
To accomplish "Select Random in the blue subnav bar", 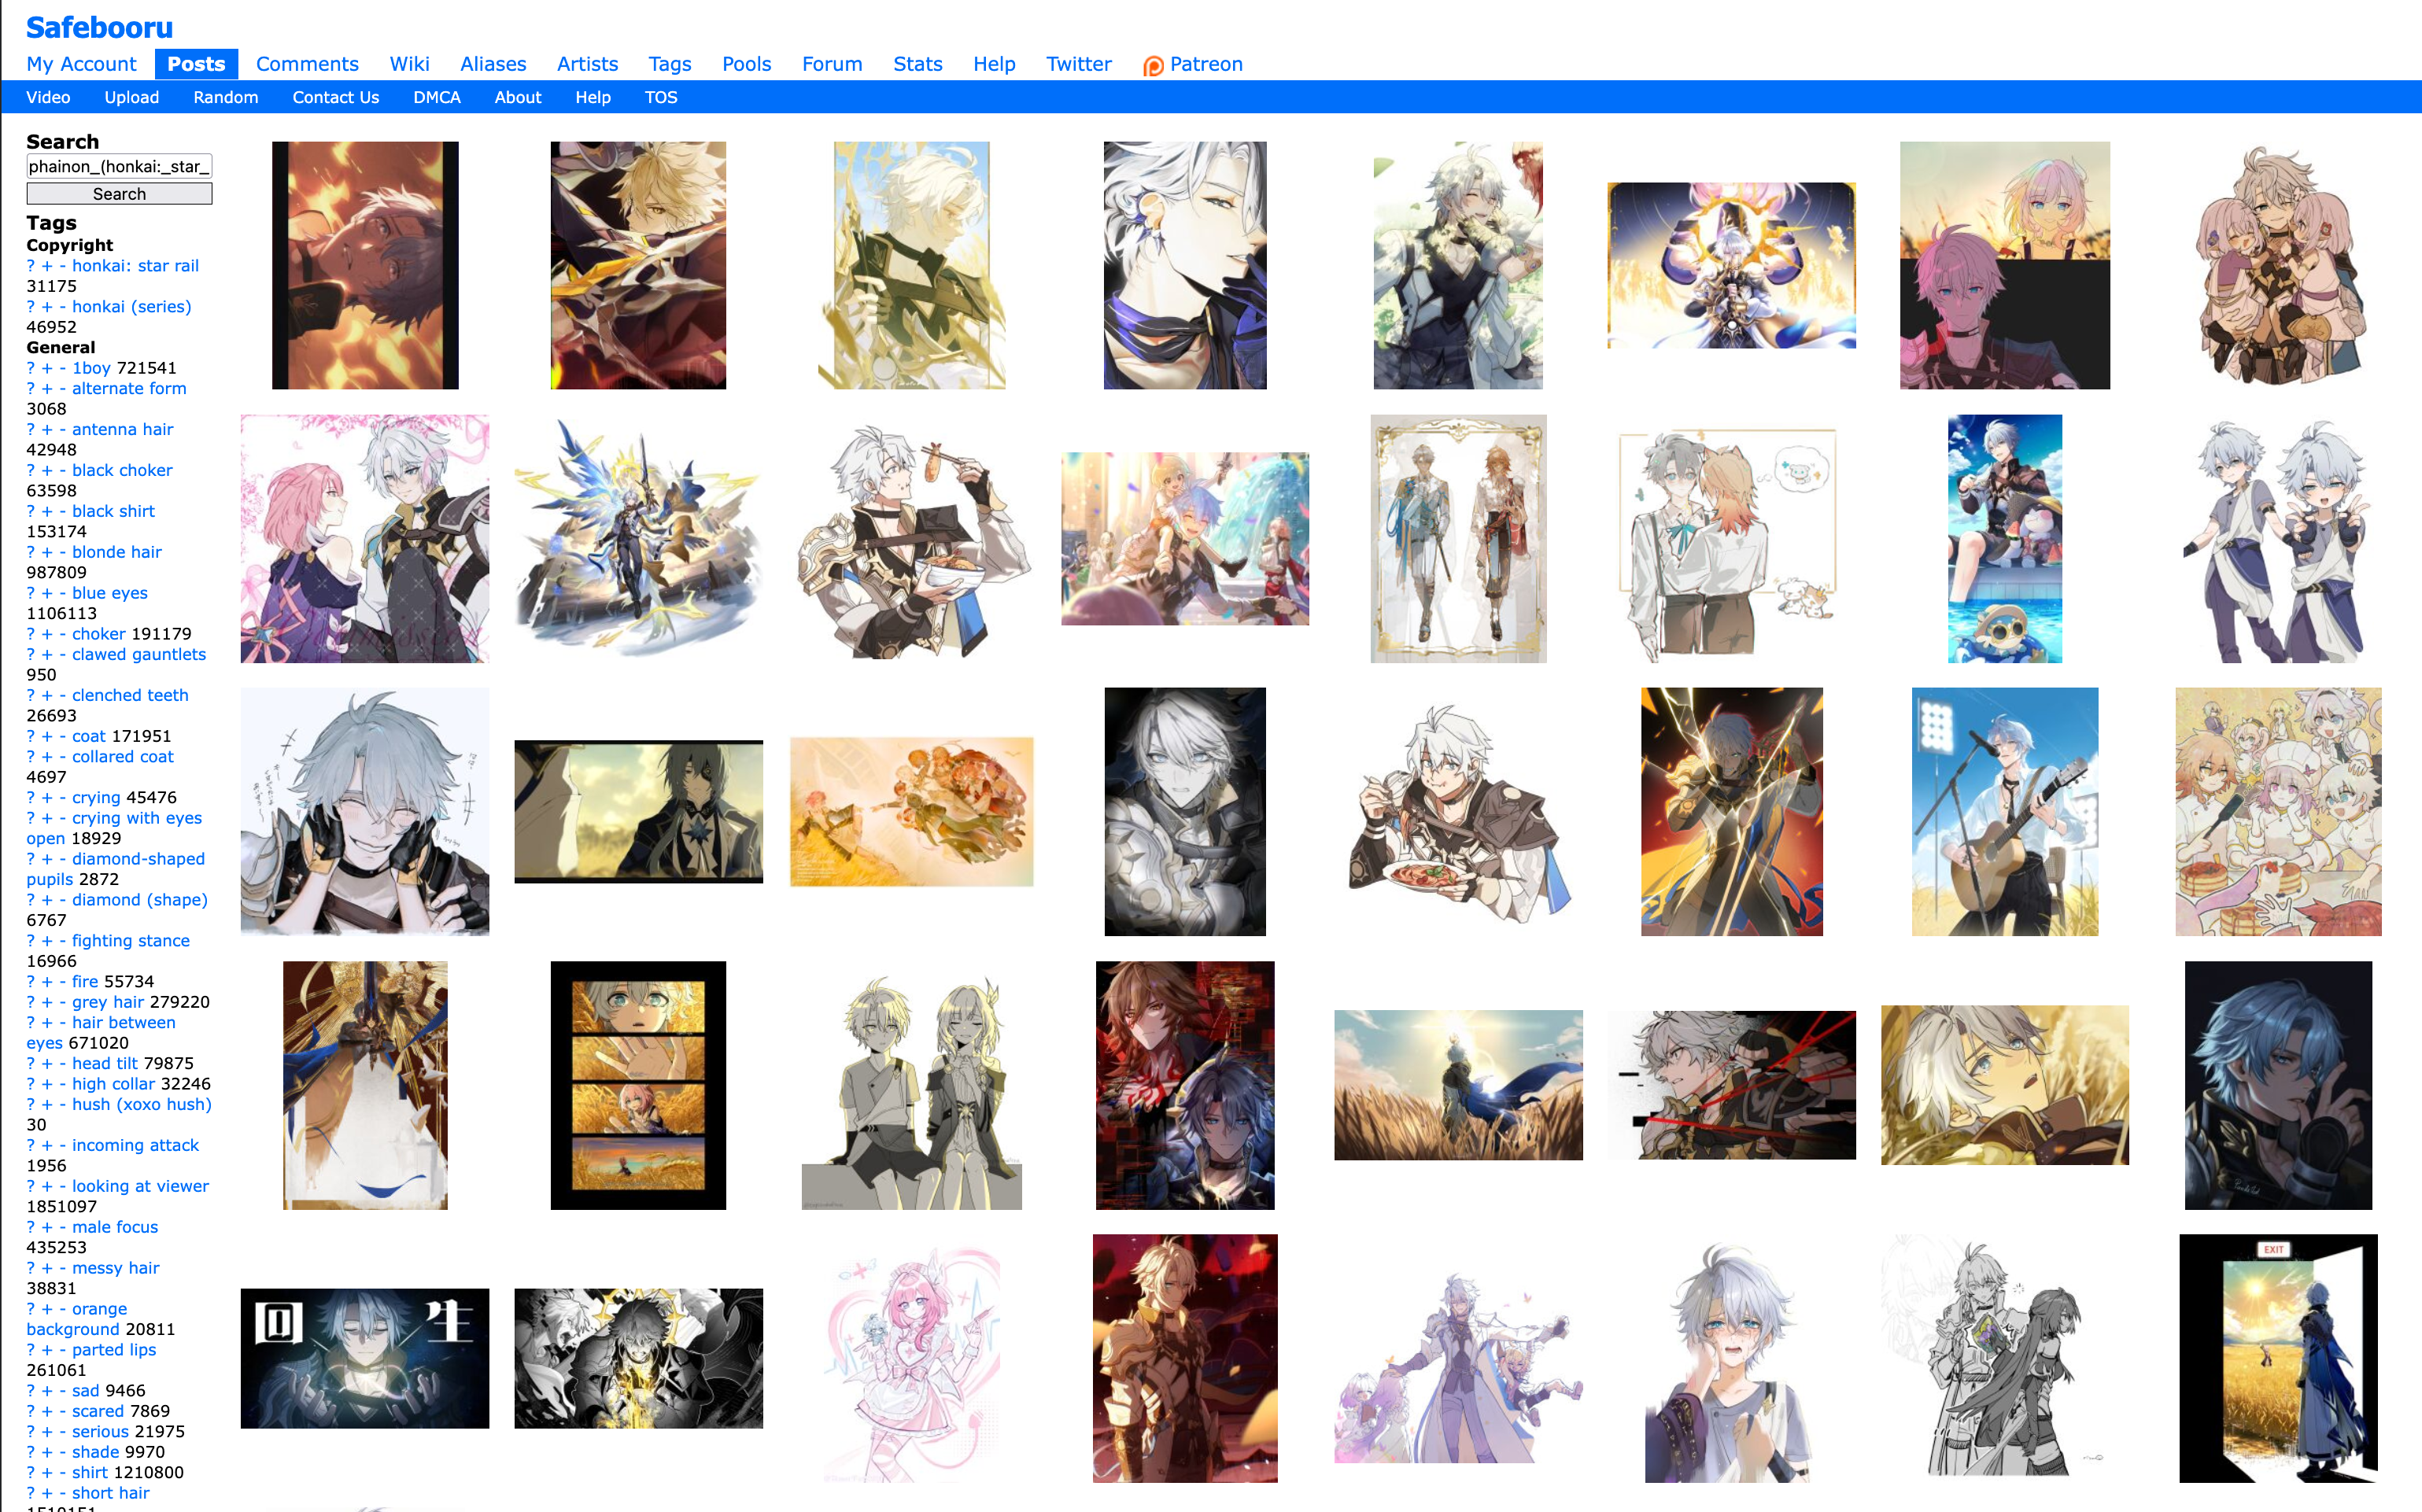I will [x=225, y=97].
